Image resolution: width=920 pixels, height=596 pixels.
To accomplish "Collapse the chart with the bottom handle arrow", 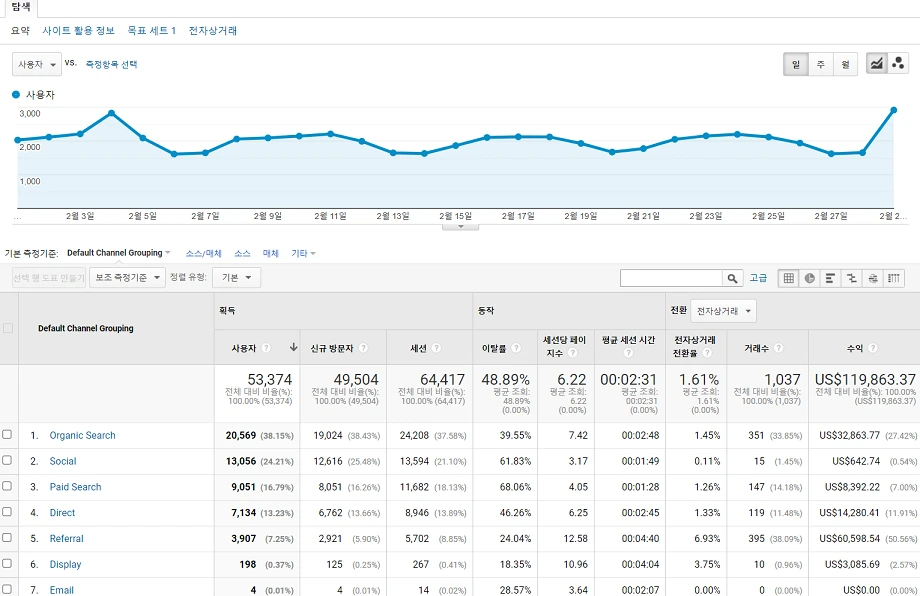I will click(460, 226).
